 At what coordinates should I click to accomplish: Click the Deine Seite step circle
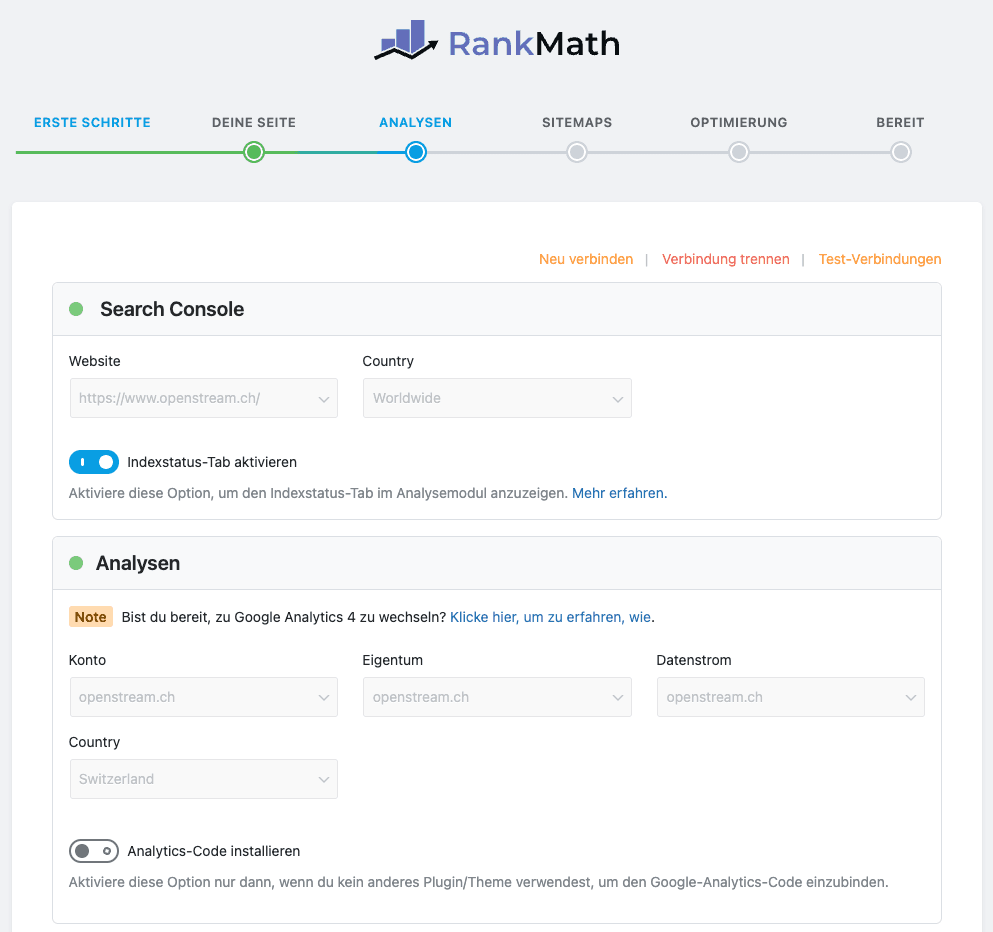(x=254, y=152)
